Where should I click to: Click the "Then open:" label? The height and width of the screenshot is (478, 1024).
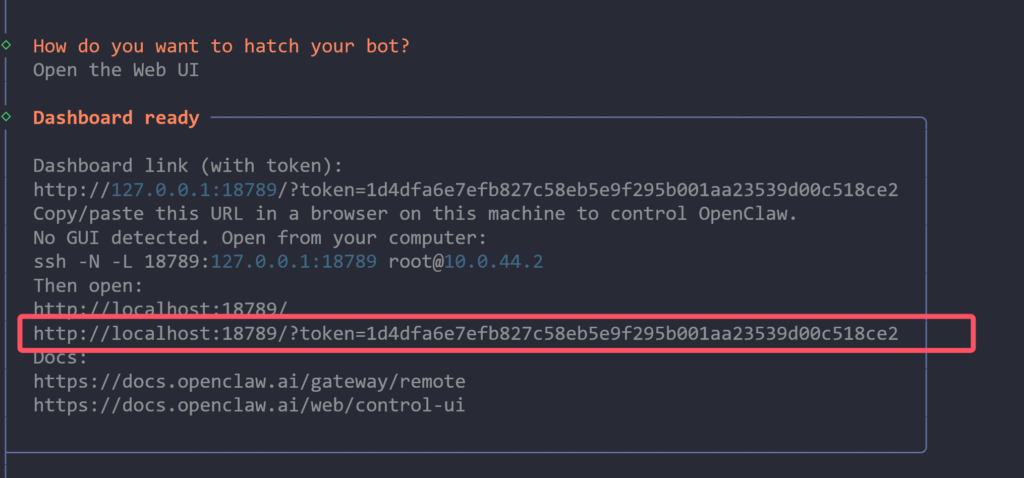(x=83, y=286)
